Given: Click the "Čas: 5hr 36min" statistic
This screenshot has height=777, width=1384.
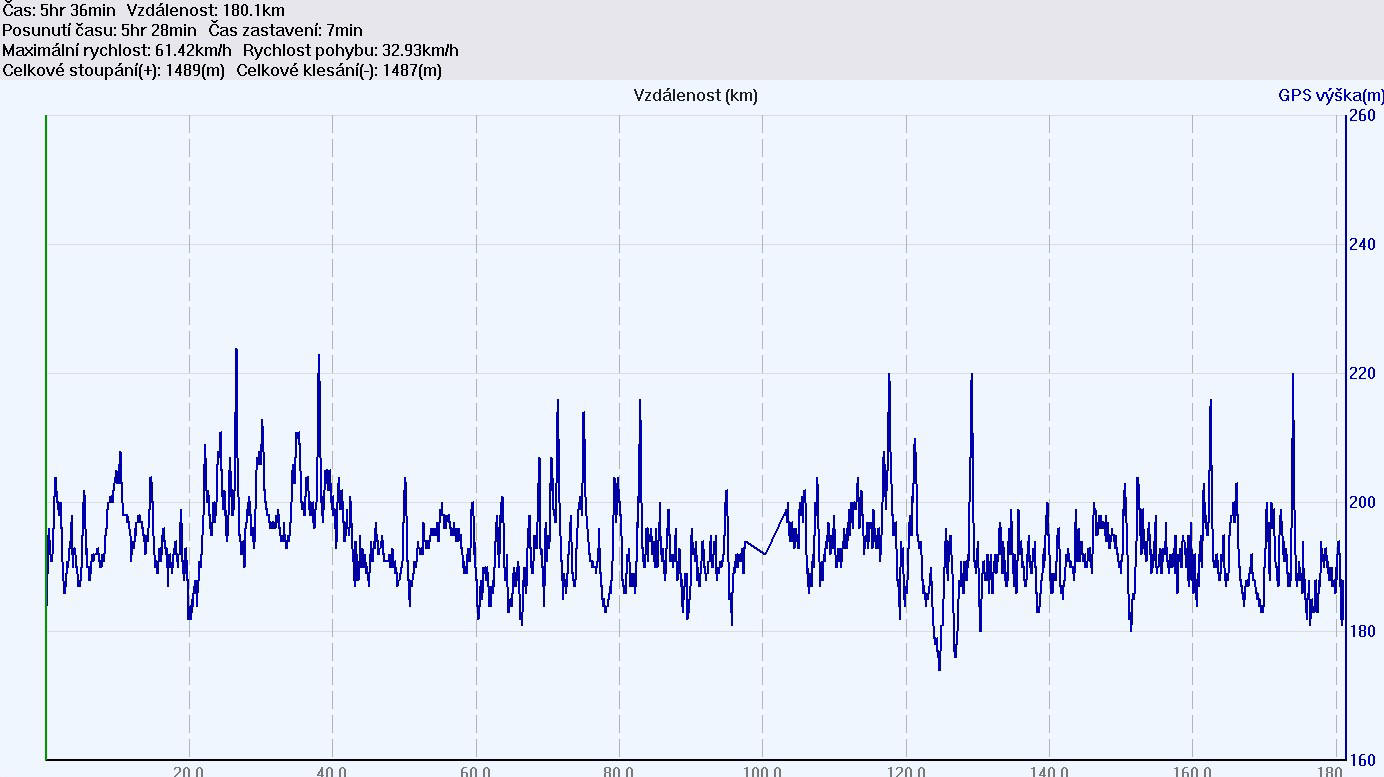Looking at the screenshot, I should [x=59, y=11].
